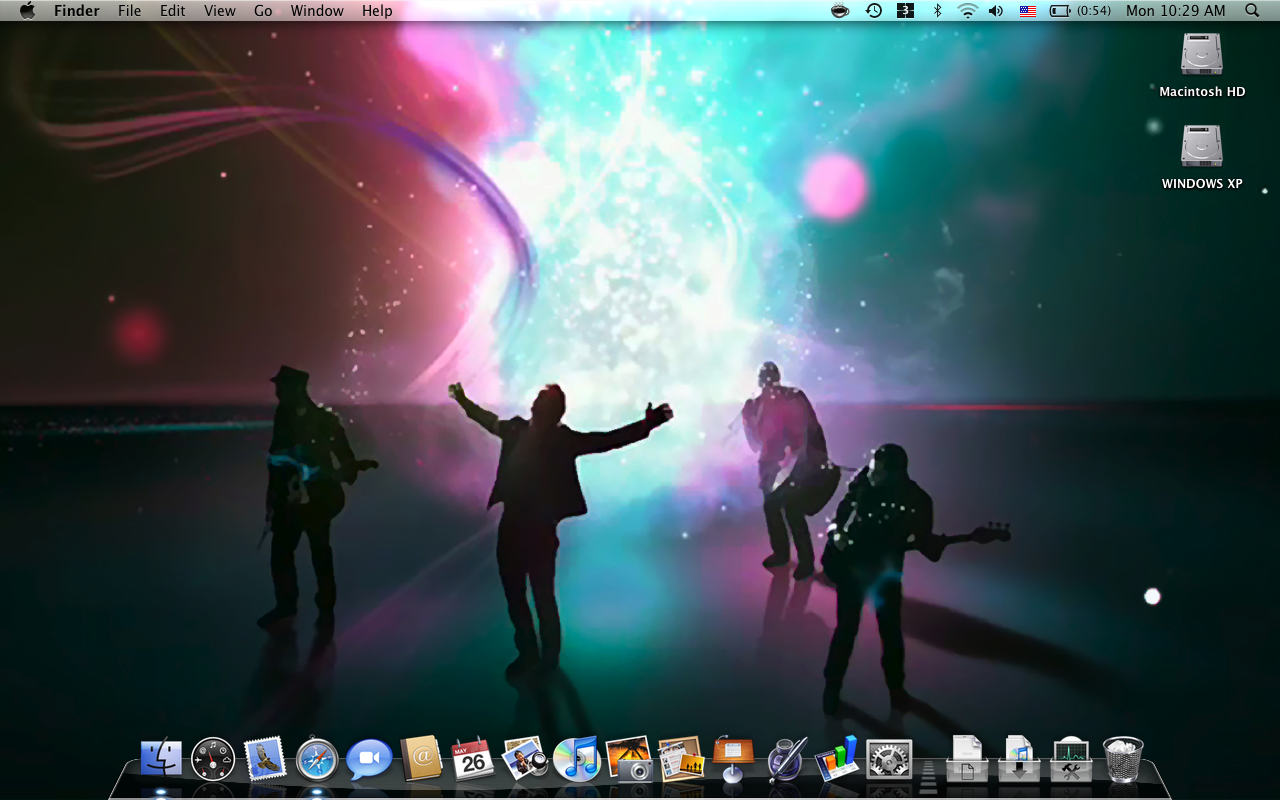Open System Preferences gear icon
1280x800 pixels.
889,760
